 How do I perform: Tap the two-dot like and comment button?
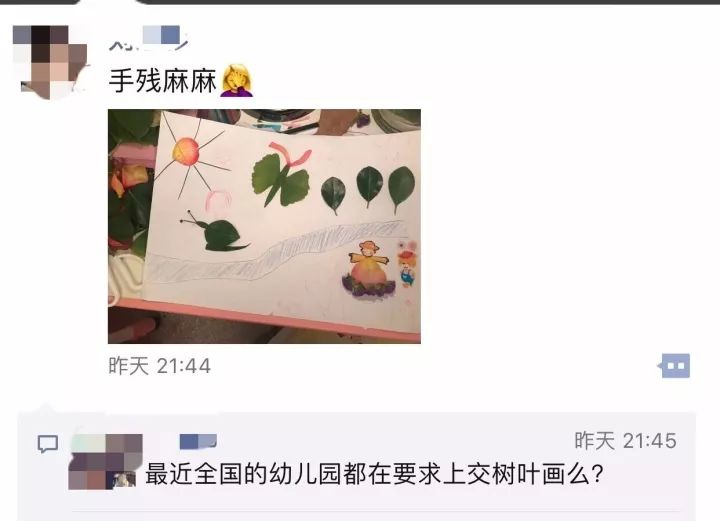(674, 366)
